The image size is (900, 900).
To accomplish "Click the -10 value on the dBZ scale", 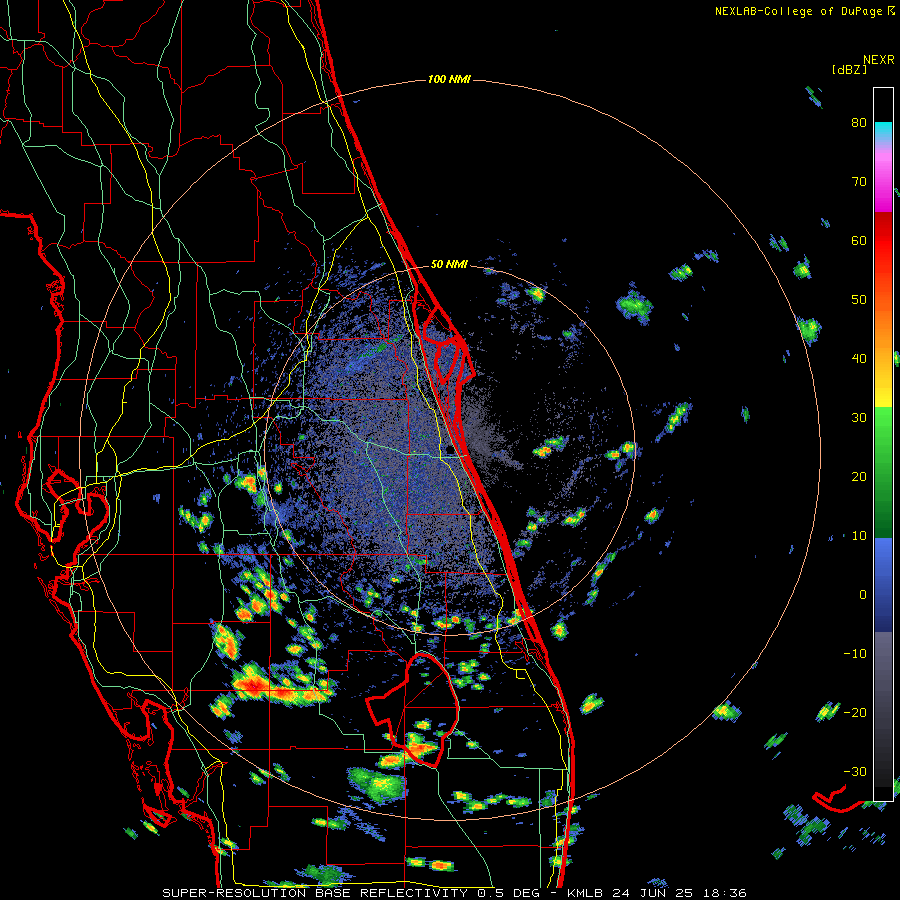I will [855, 653].
